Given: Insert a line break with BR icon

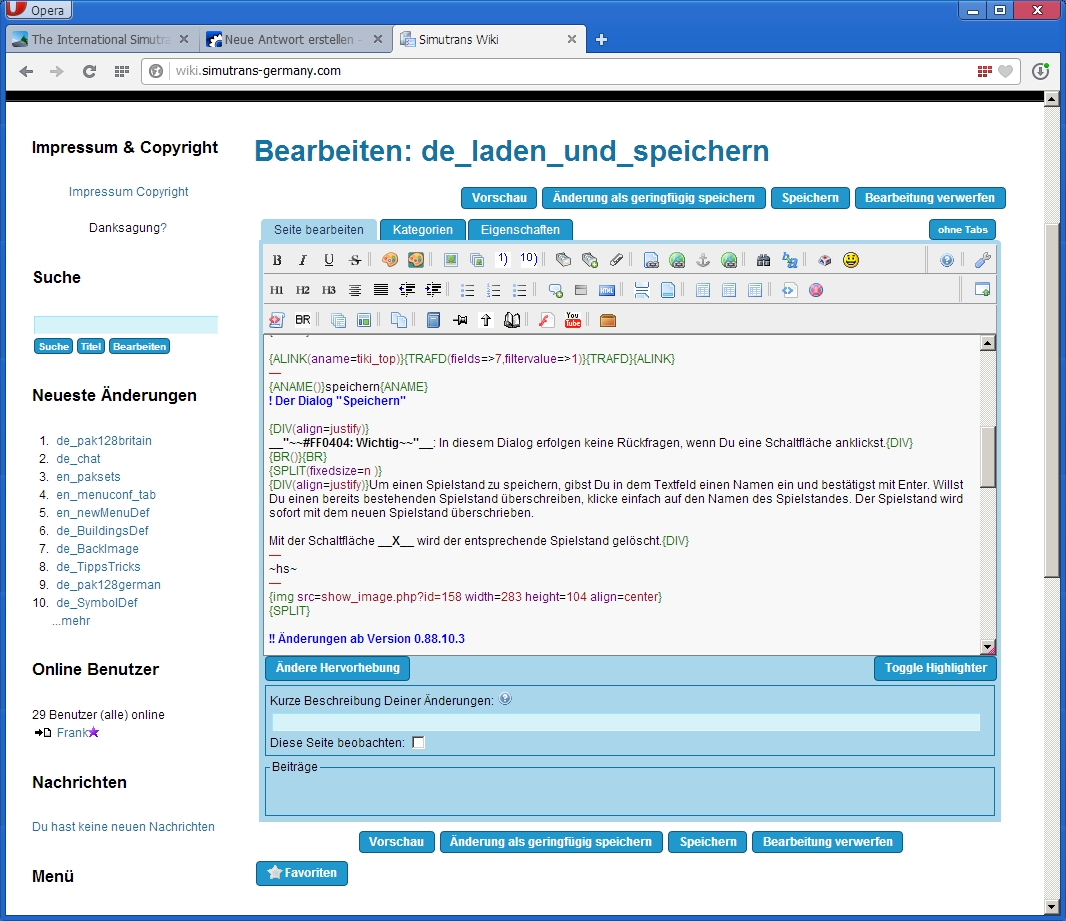Looking at the screenshot, I should (x=303, y=320).
